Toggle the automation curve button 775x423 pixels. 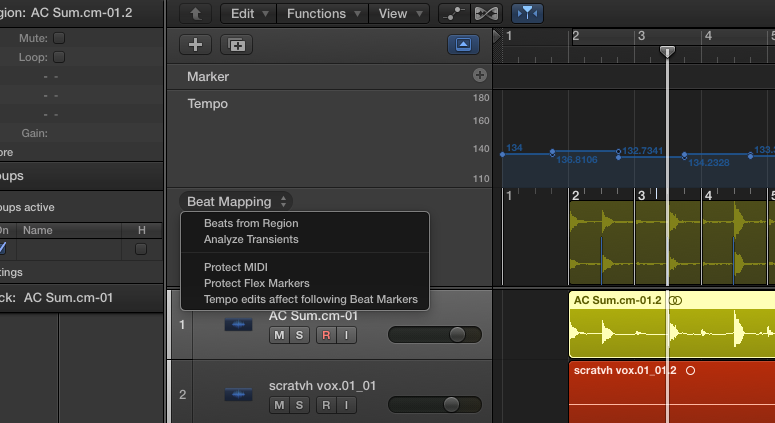454,13
